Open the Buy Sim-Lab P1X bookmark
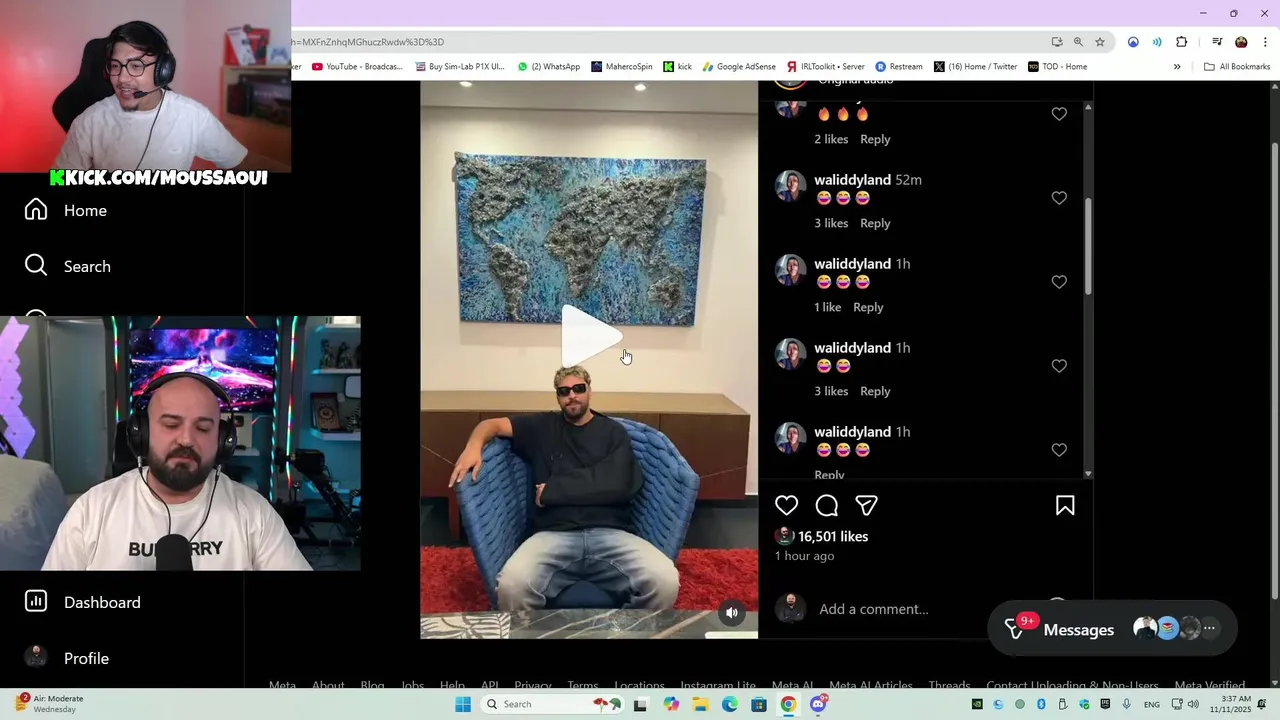1280x720 pixels. coord(458,67)
